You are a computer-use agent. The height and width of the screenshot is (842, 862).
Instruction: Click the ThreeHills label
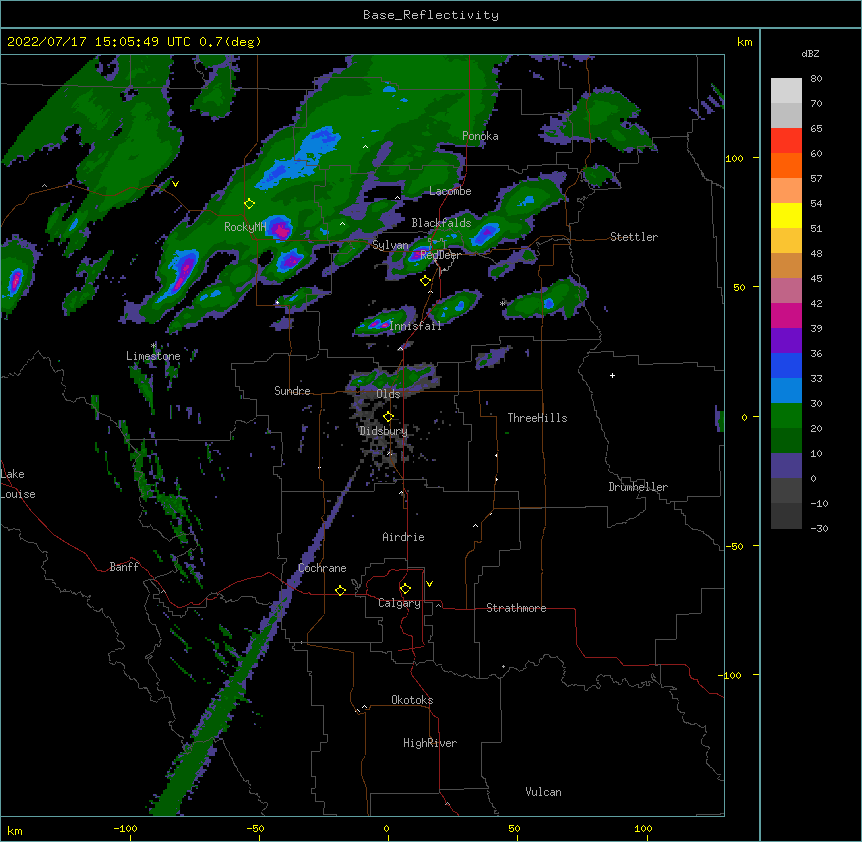point(537,418)
